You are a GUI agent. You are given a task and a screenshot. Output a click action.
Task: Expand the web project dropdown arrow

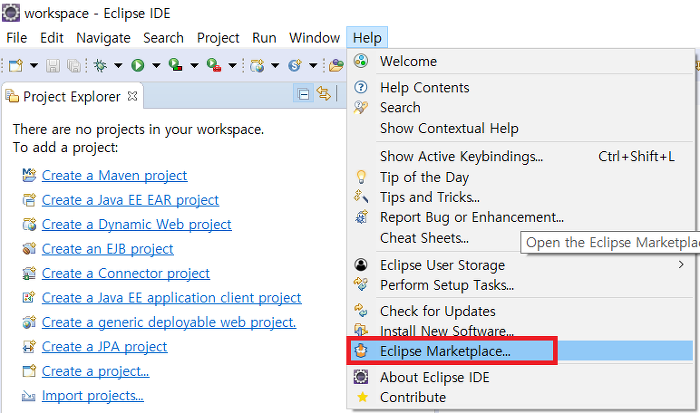pyautogui.click(x=275, y=66)
